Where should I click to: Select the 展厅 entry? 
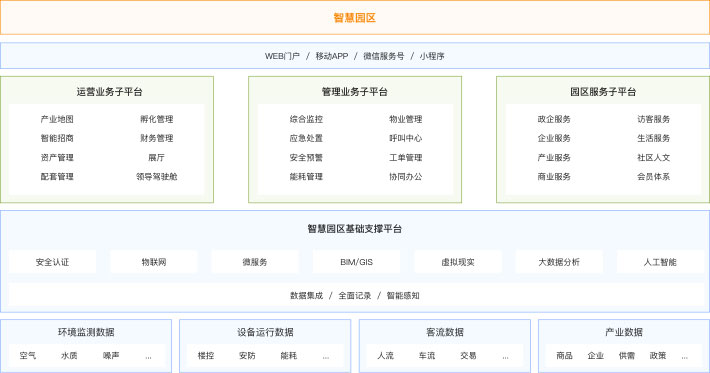(157, 158)
